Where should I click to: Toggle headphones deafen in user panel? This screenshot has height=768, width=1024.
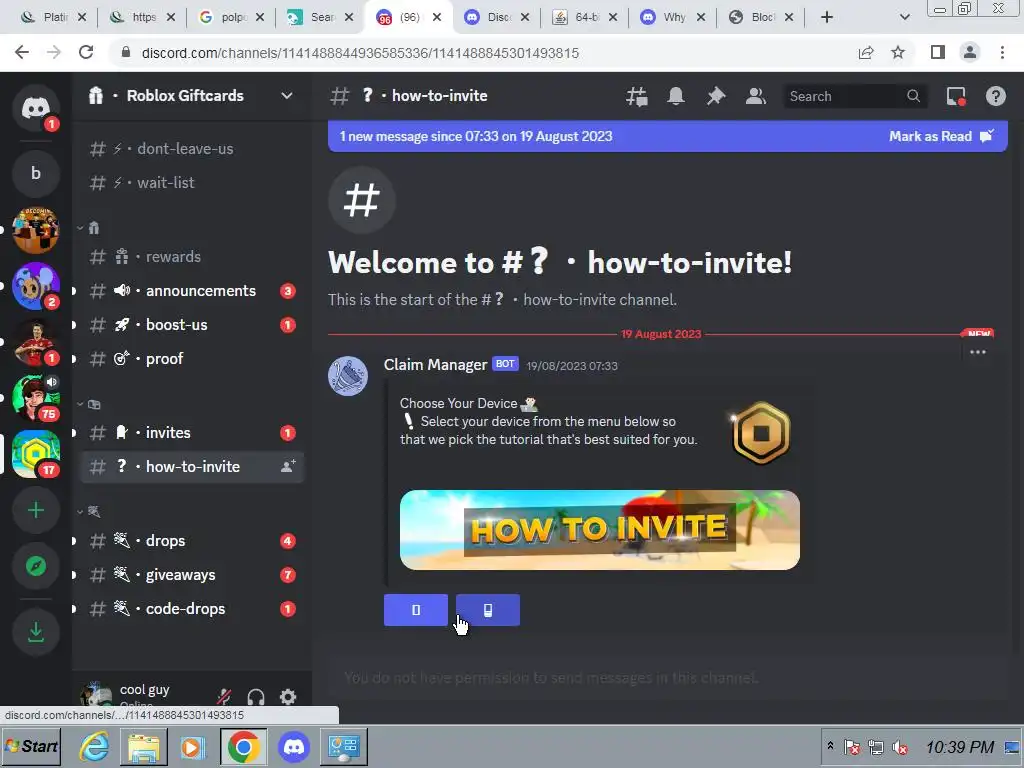[256, 697]
